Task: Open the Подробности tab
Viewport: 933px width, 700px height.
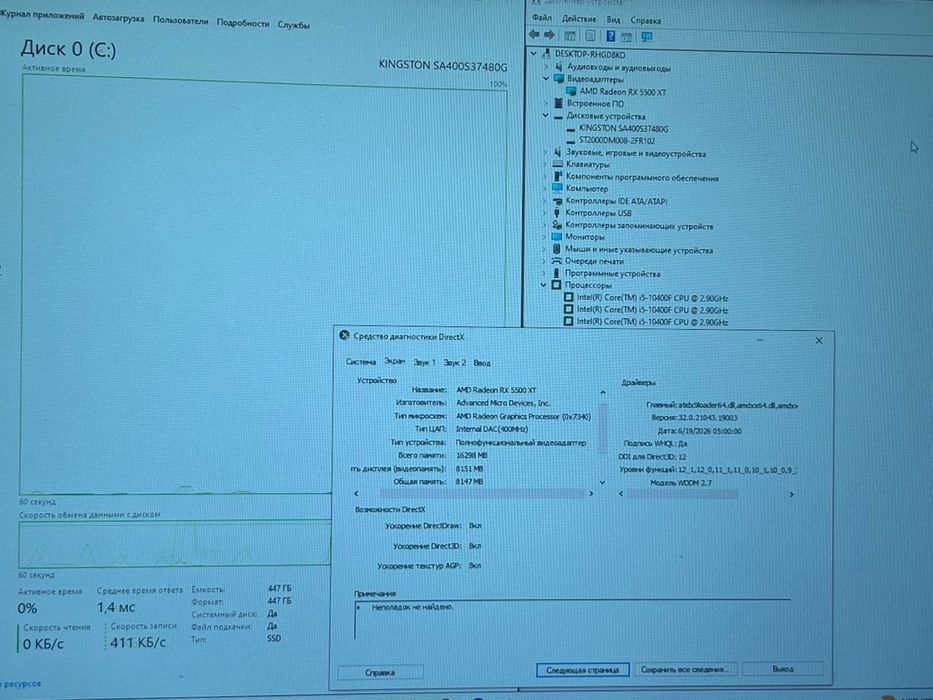Action: (243, 23)
